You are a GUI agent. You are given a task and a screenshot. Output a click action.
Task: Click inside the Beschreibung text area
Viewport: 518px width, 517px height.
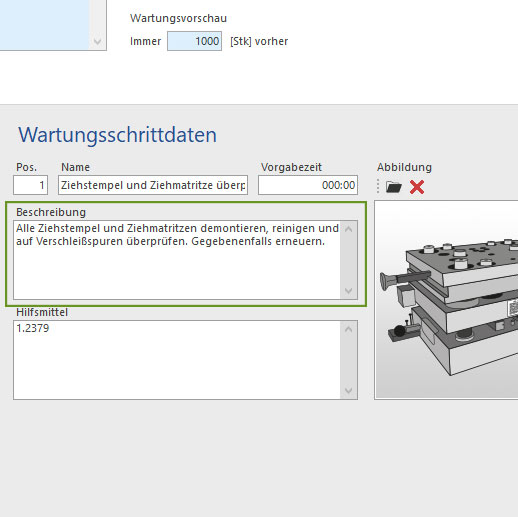[177, 260]
